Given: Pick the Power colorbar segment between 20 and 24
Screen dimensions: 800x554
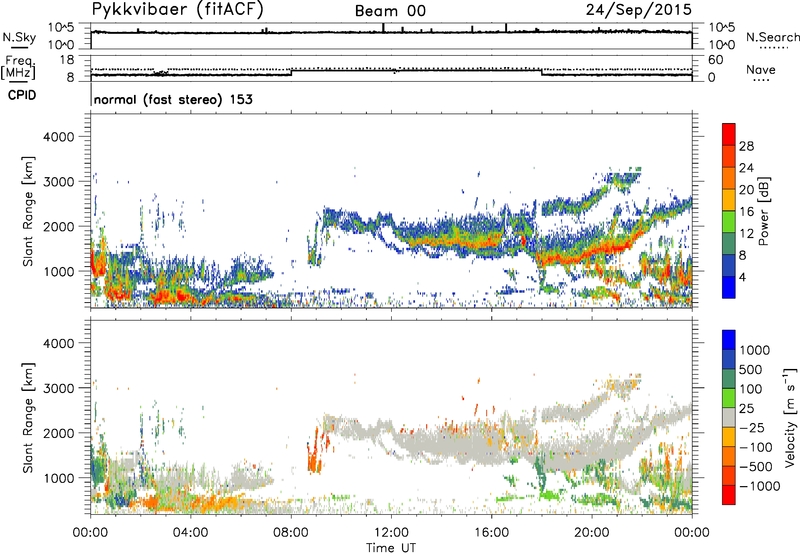Looking at the screenshot, I should (729, 178).
